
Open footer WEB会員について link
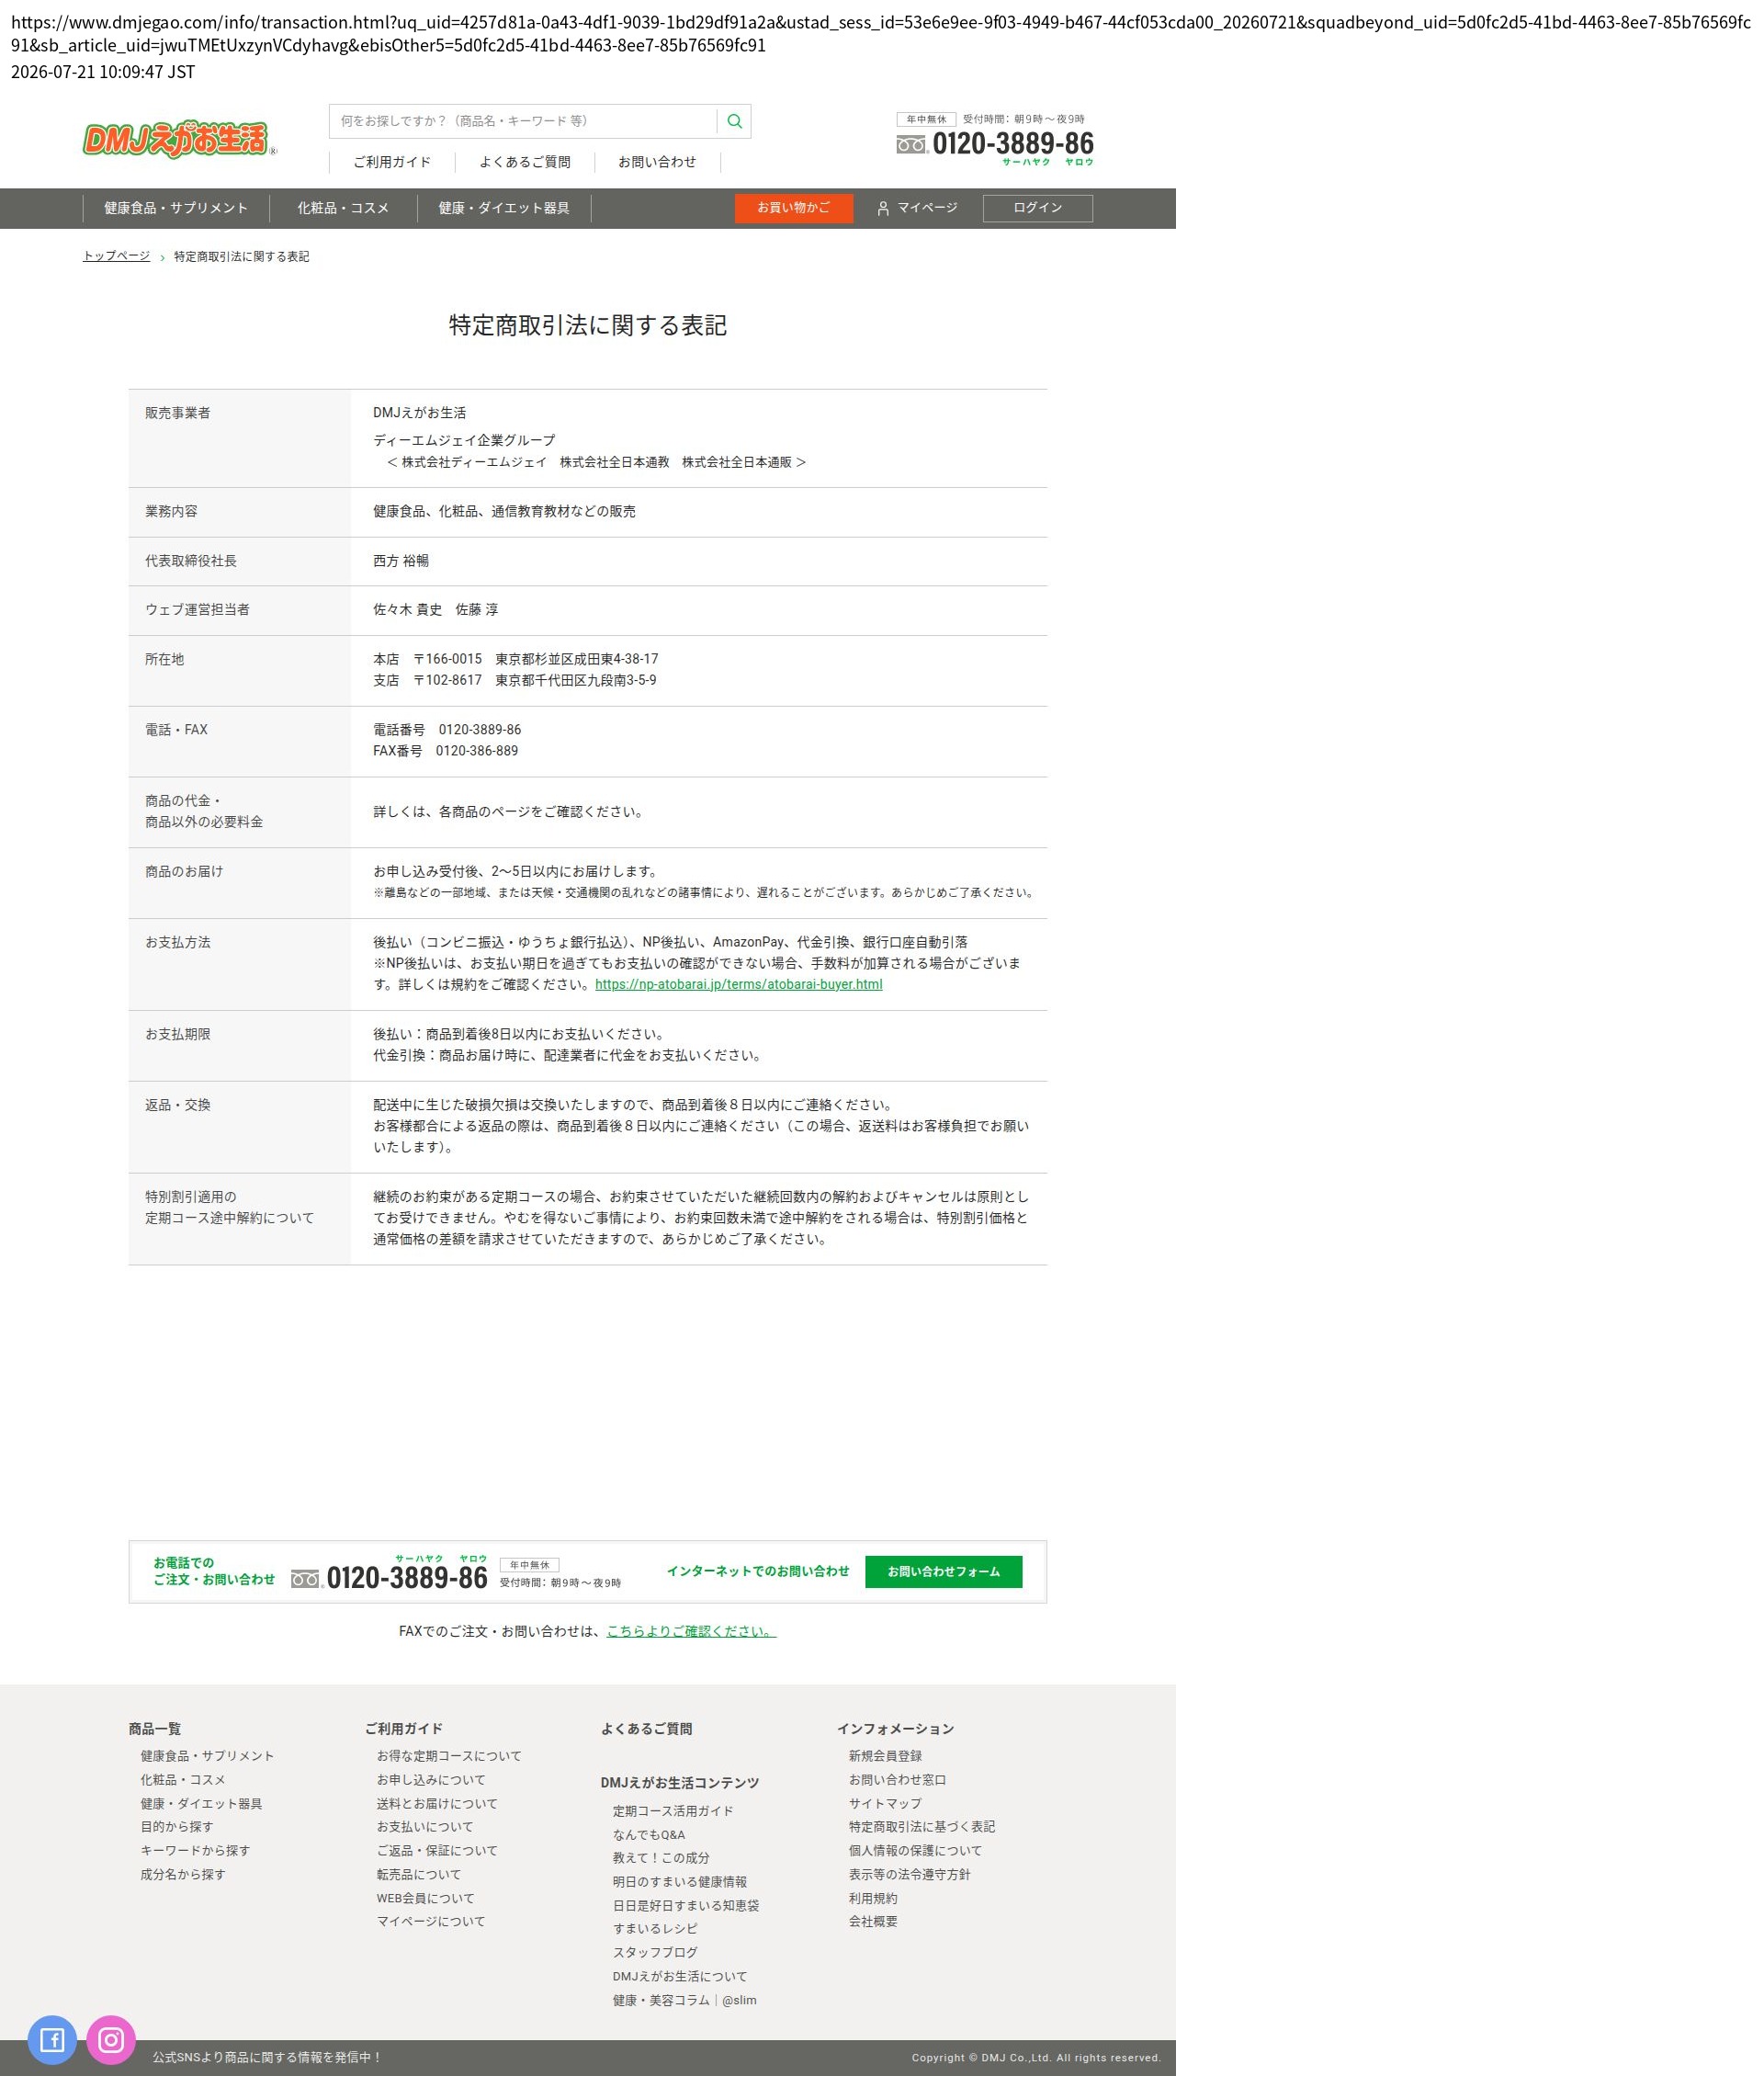(426, 1898)
